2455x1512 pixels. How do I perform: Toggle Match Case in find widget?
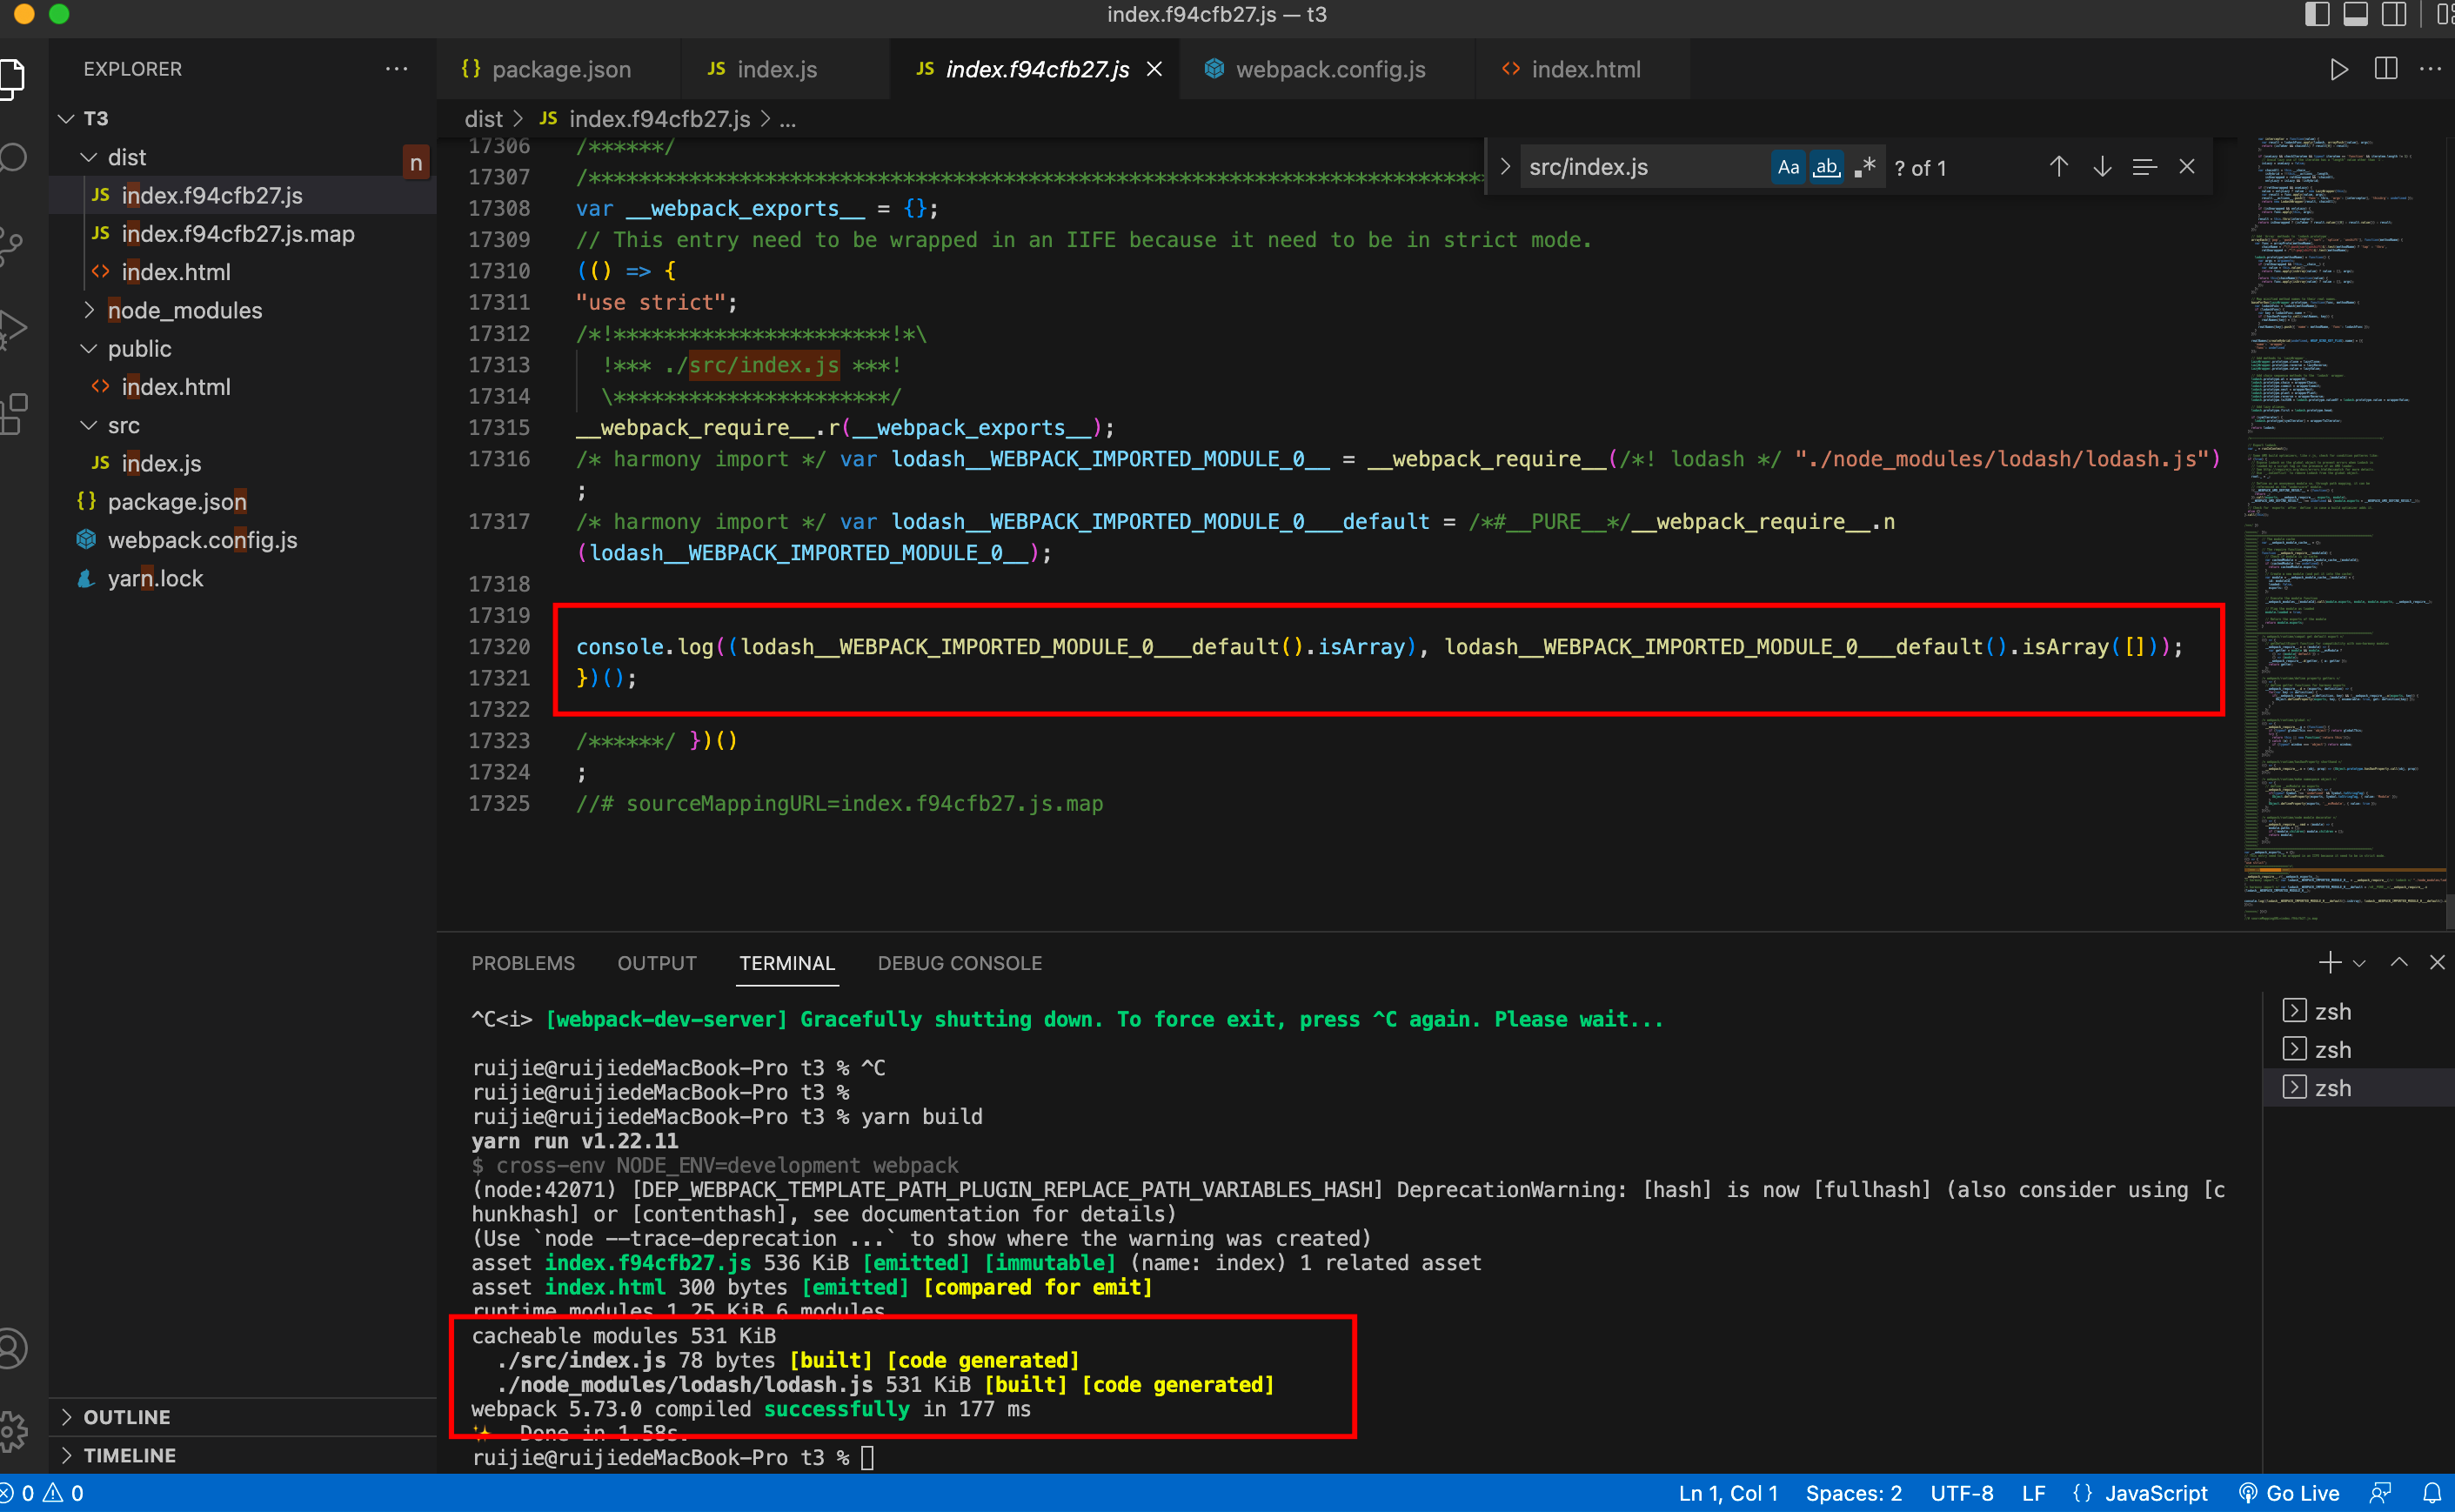(1788, 167)
